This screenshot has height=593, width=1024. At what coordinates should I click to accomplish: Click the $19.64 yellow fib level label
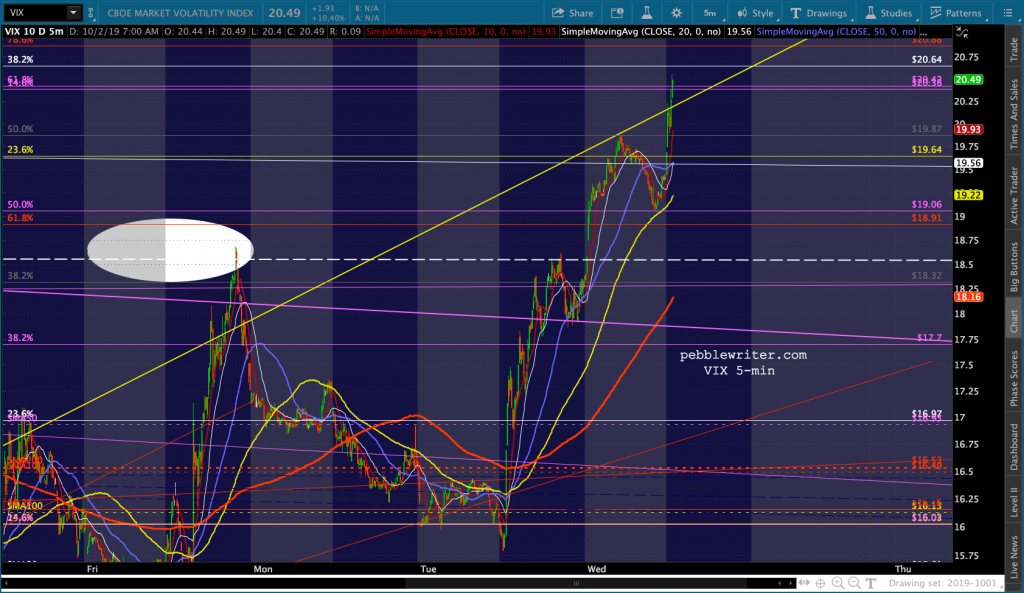coord(927,150)
